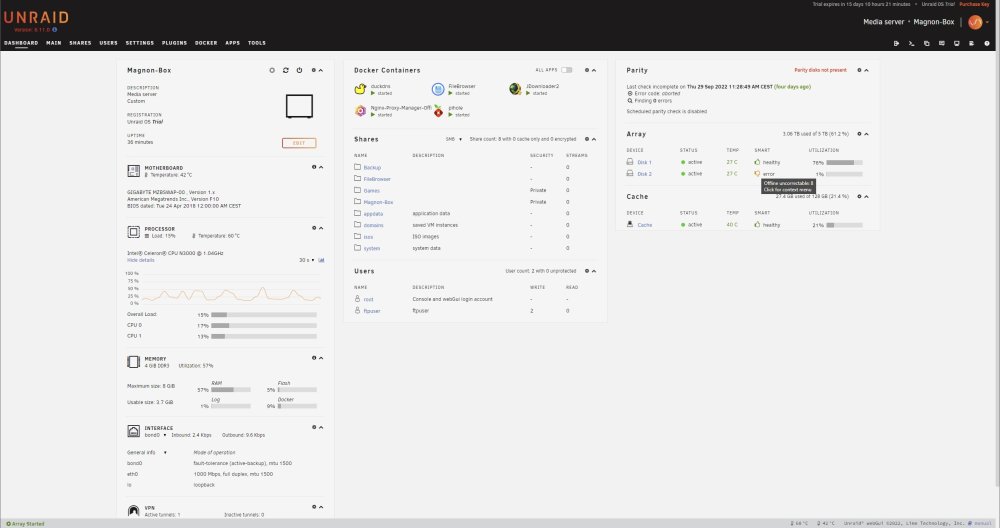
Task: Click the Disk 1 healthy thumbs-up icon
Action: tap(757, 162)
